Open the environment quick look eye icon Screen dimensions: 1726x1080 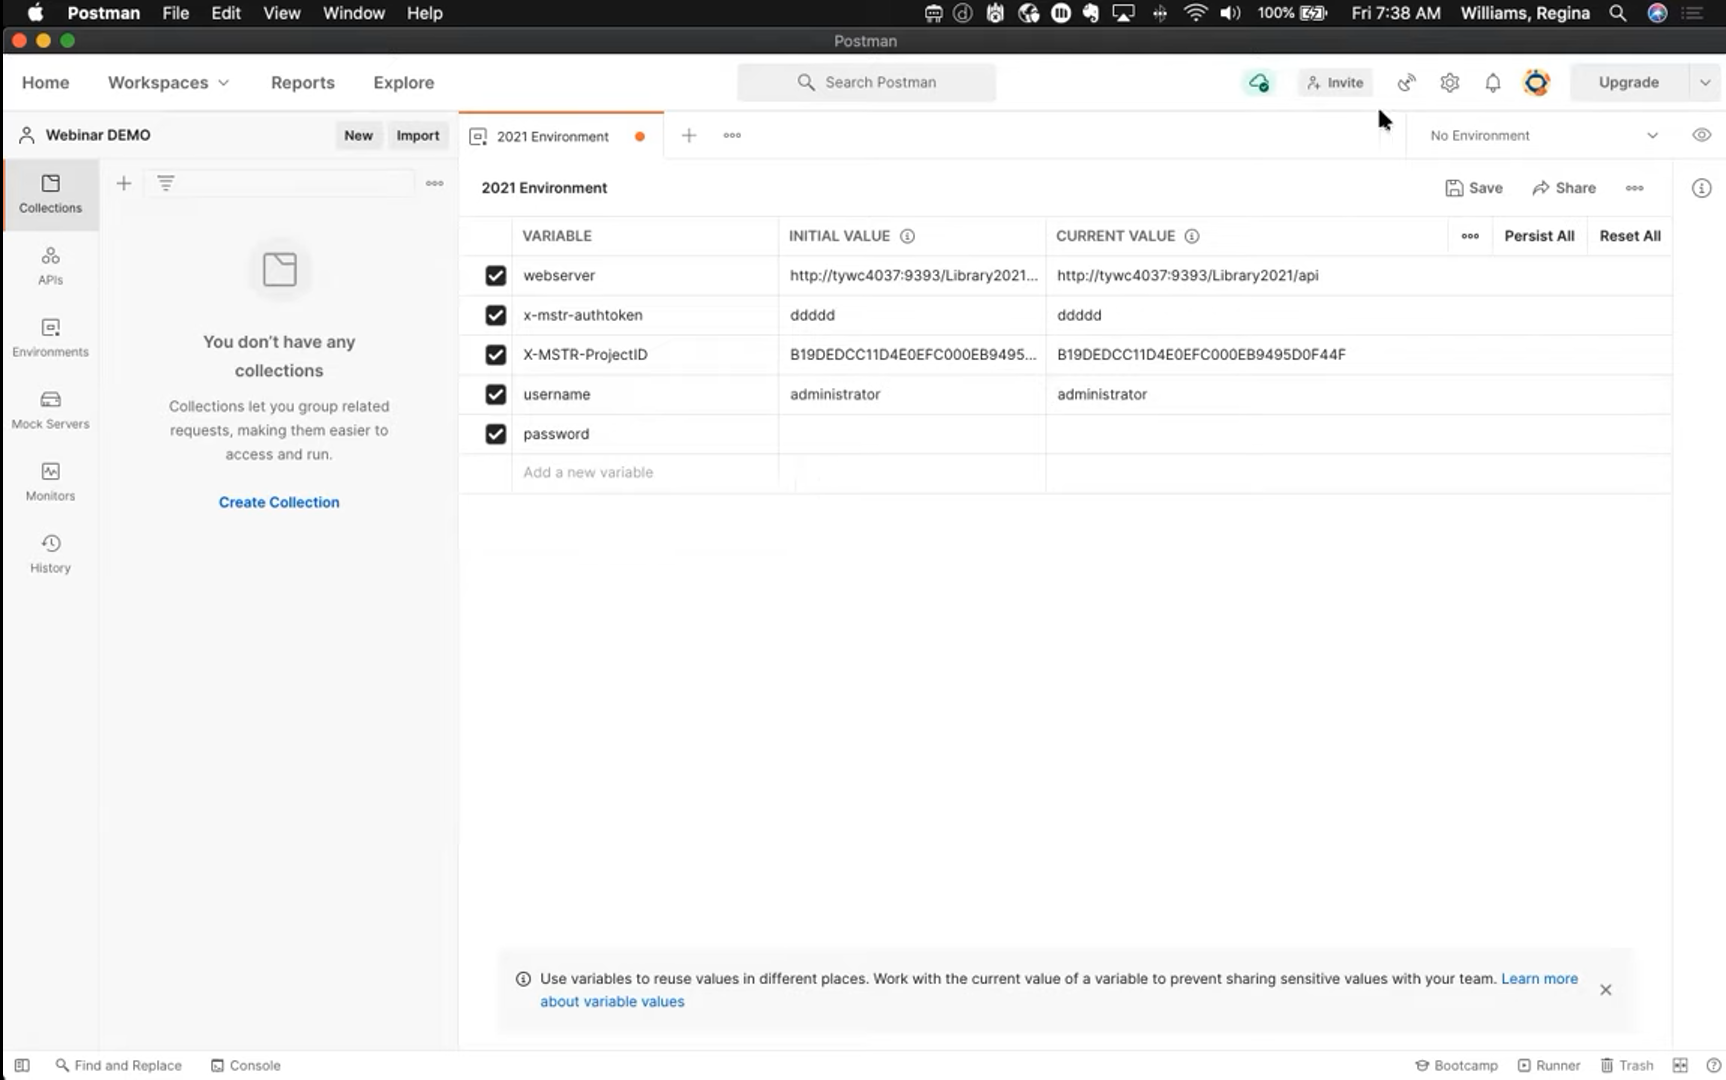click(x=1701, y=135)
